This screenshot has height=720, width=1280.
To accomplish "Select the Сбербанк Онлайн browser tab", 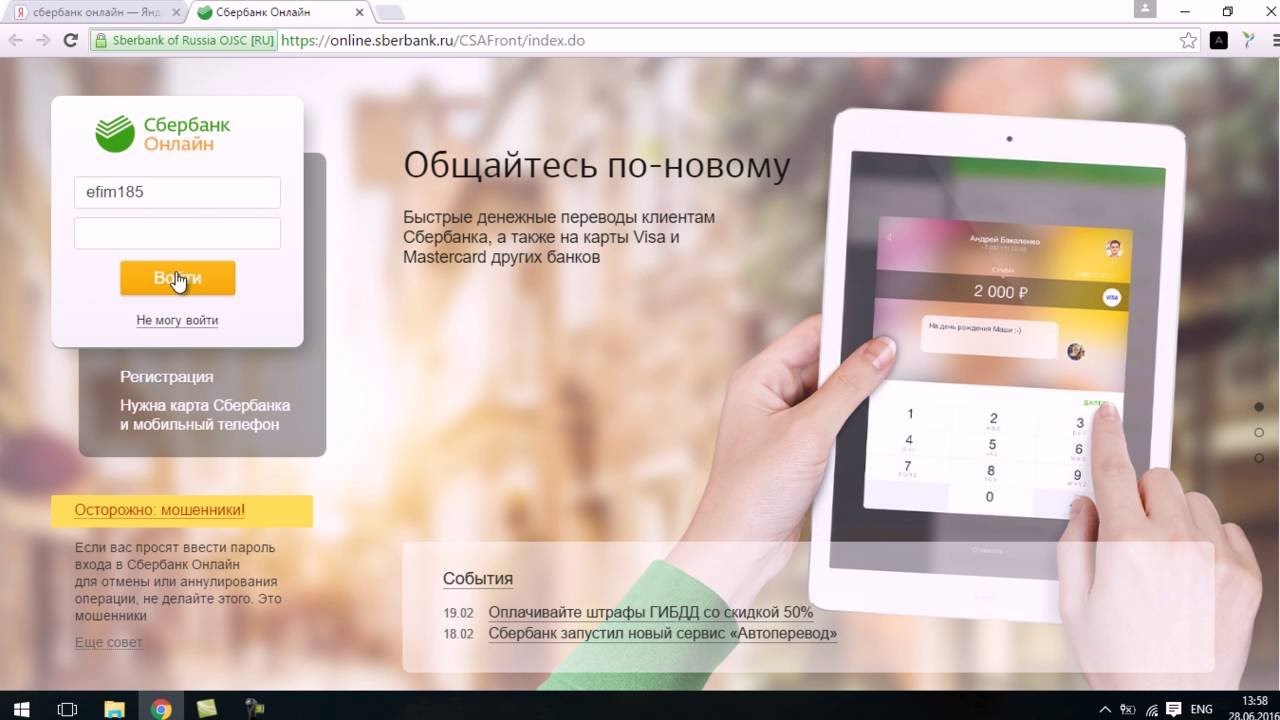I will [280, 13].
